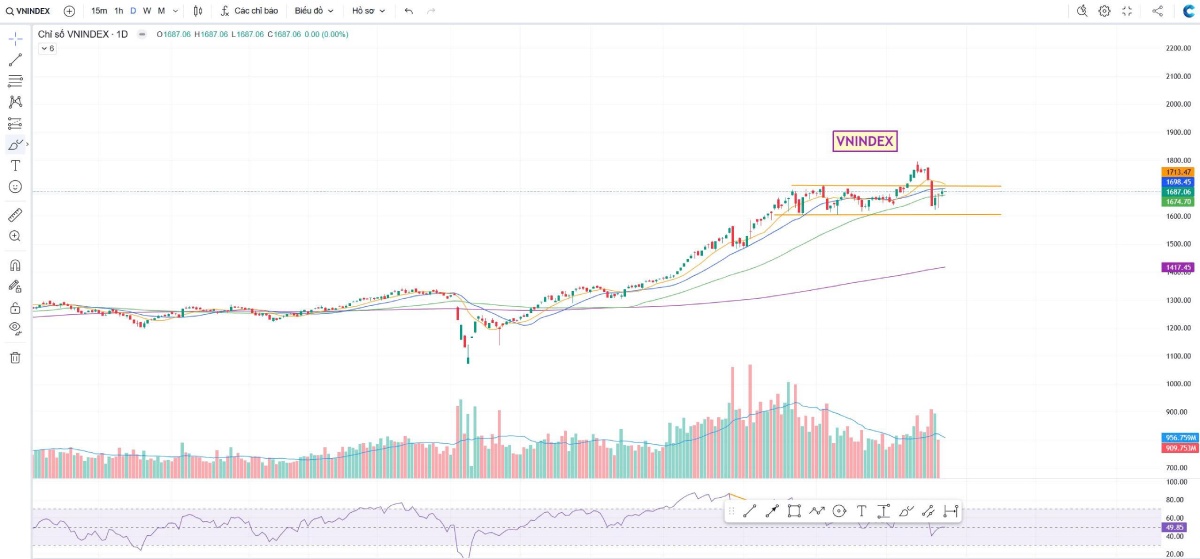This screenshot has width=1200, height=559.
Task: Select the text annotation tool in sidebar
Action: (x=15, y=165)
